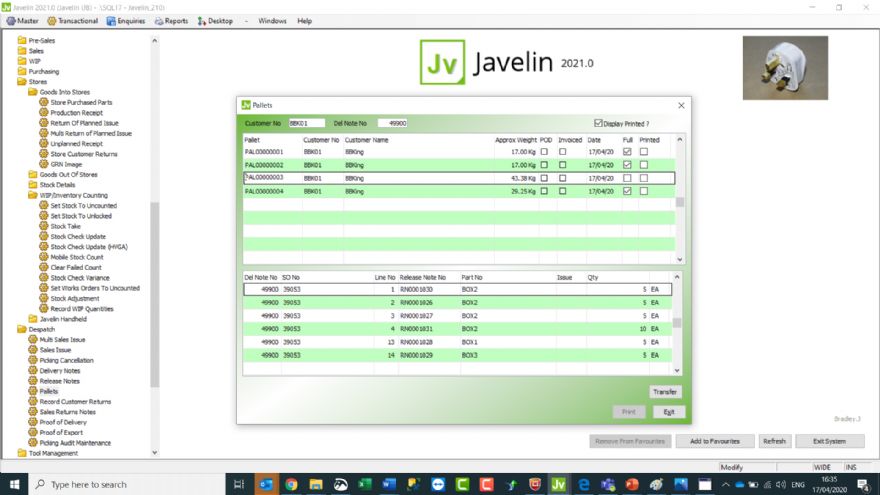The image size is (880, 495).
Task: Open the GRN Image tree item
Action: (66, 164)
